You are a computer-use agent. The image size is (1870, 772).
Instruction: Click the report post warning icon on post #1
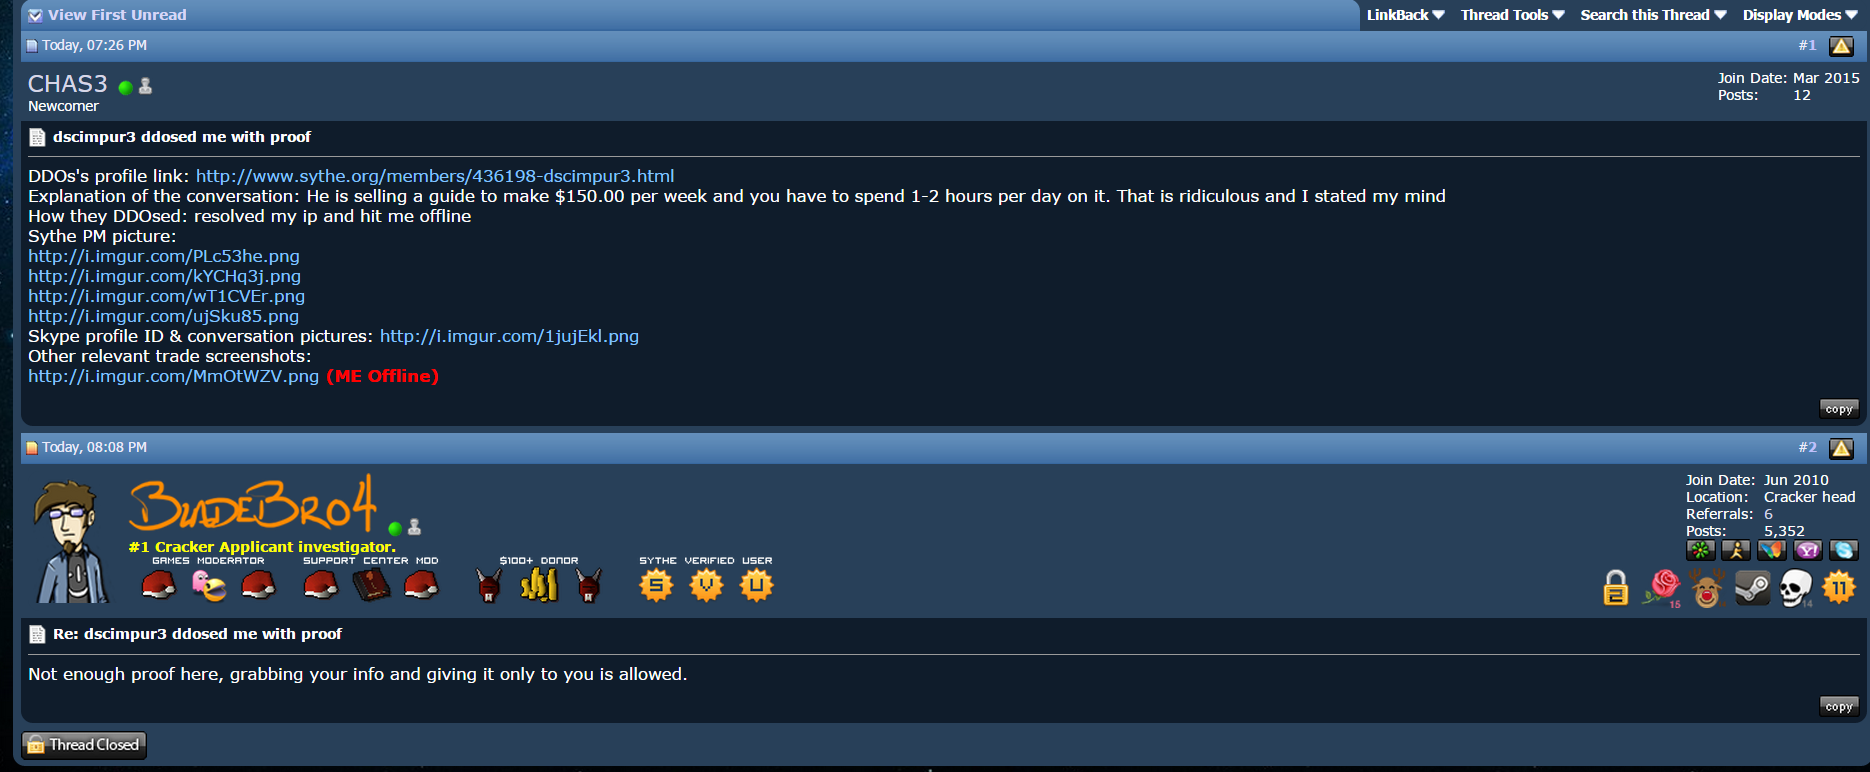[1841, 46]
